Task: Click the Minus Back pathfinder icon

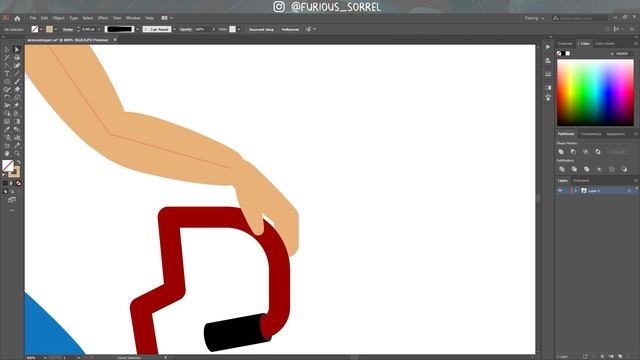Action: click(624, 169)
